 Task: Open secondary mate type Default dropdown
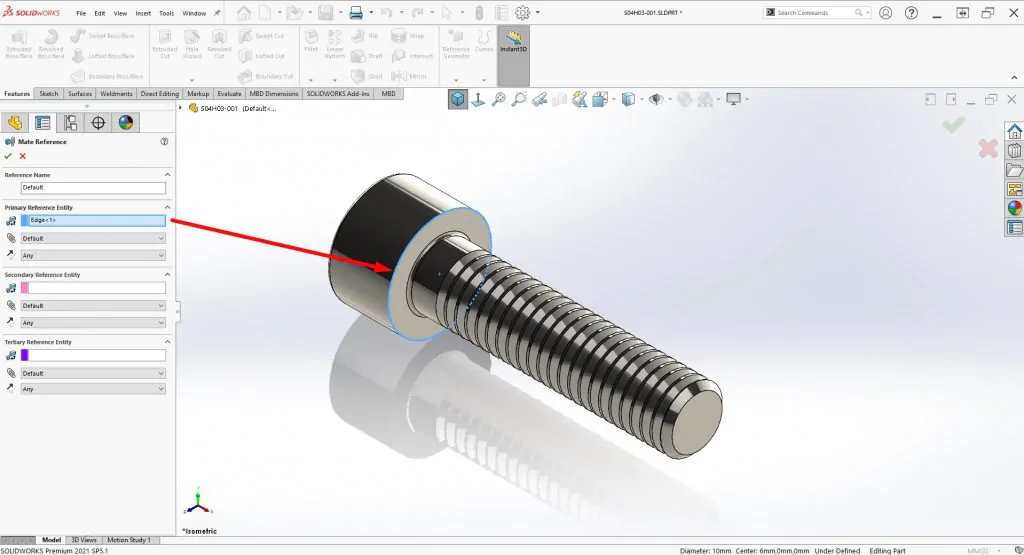coord(93,306)
